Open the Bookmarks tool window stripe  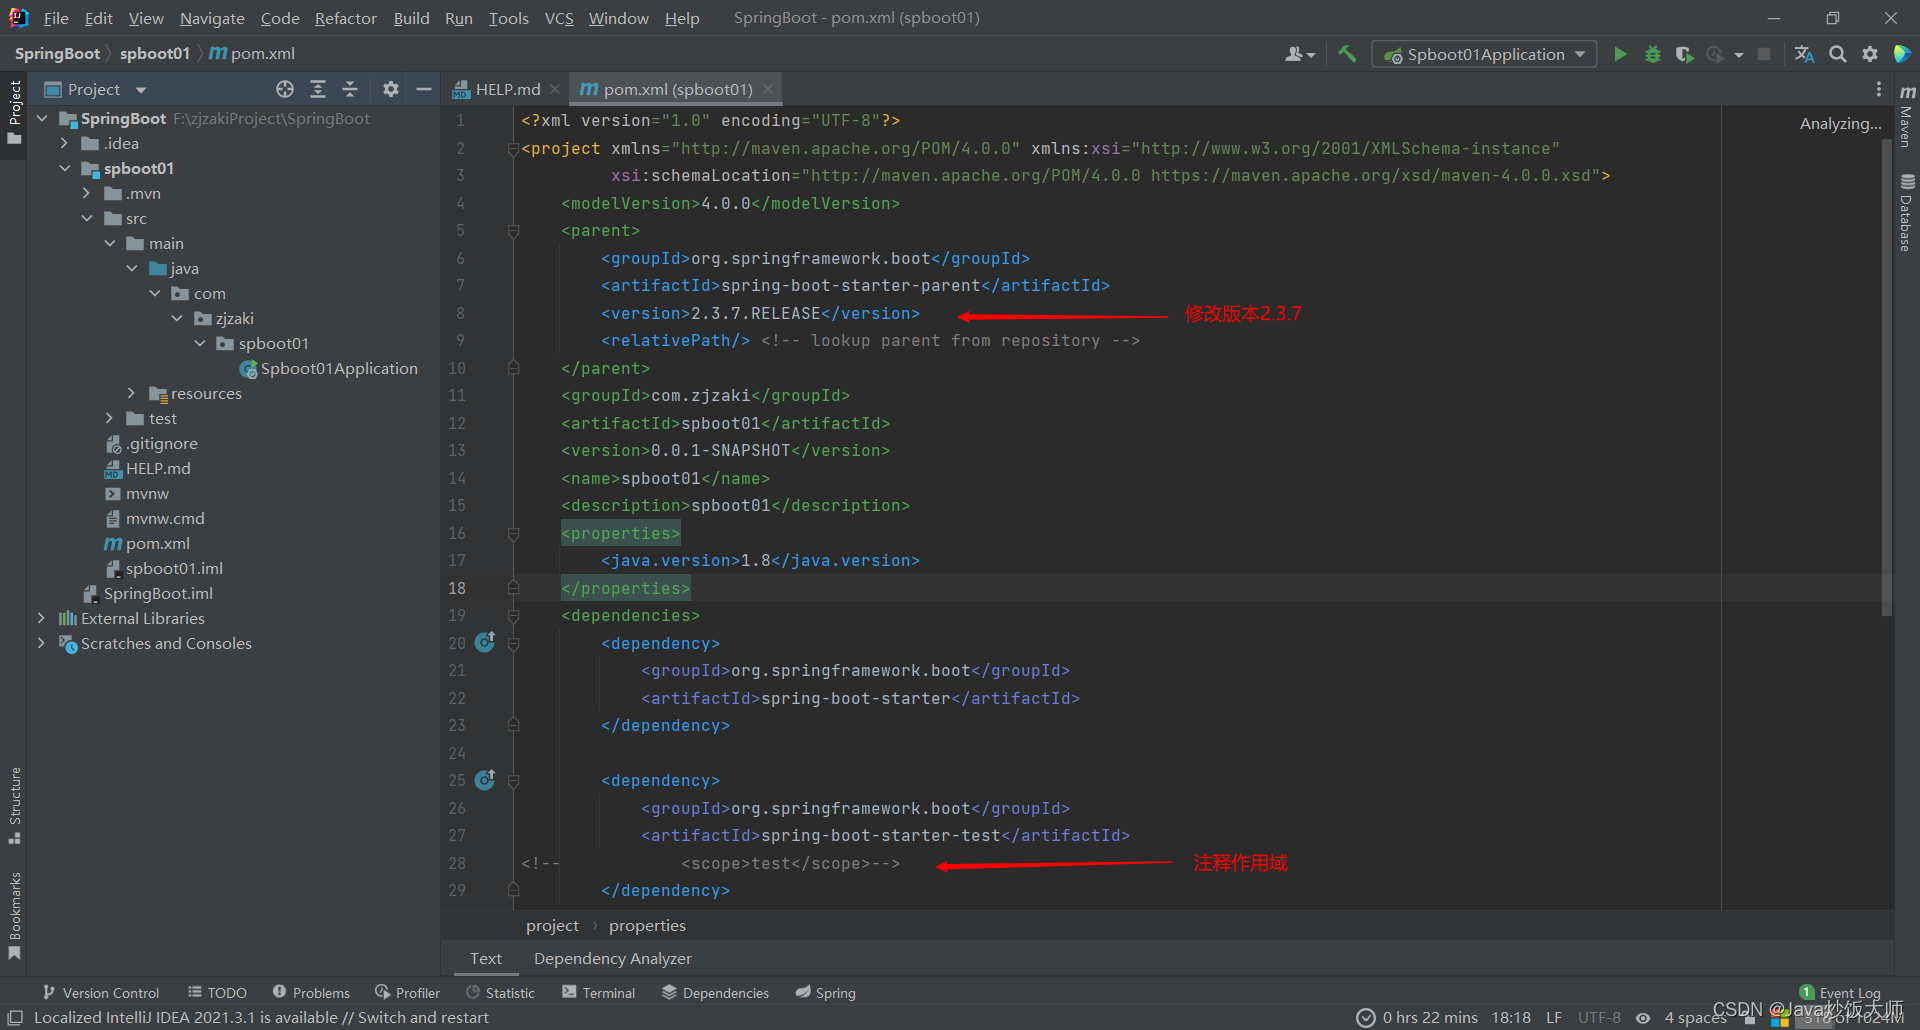(x=14, y=915)
